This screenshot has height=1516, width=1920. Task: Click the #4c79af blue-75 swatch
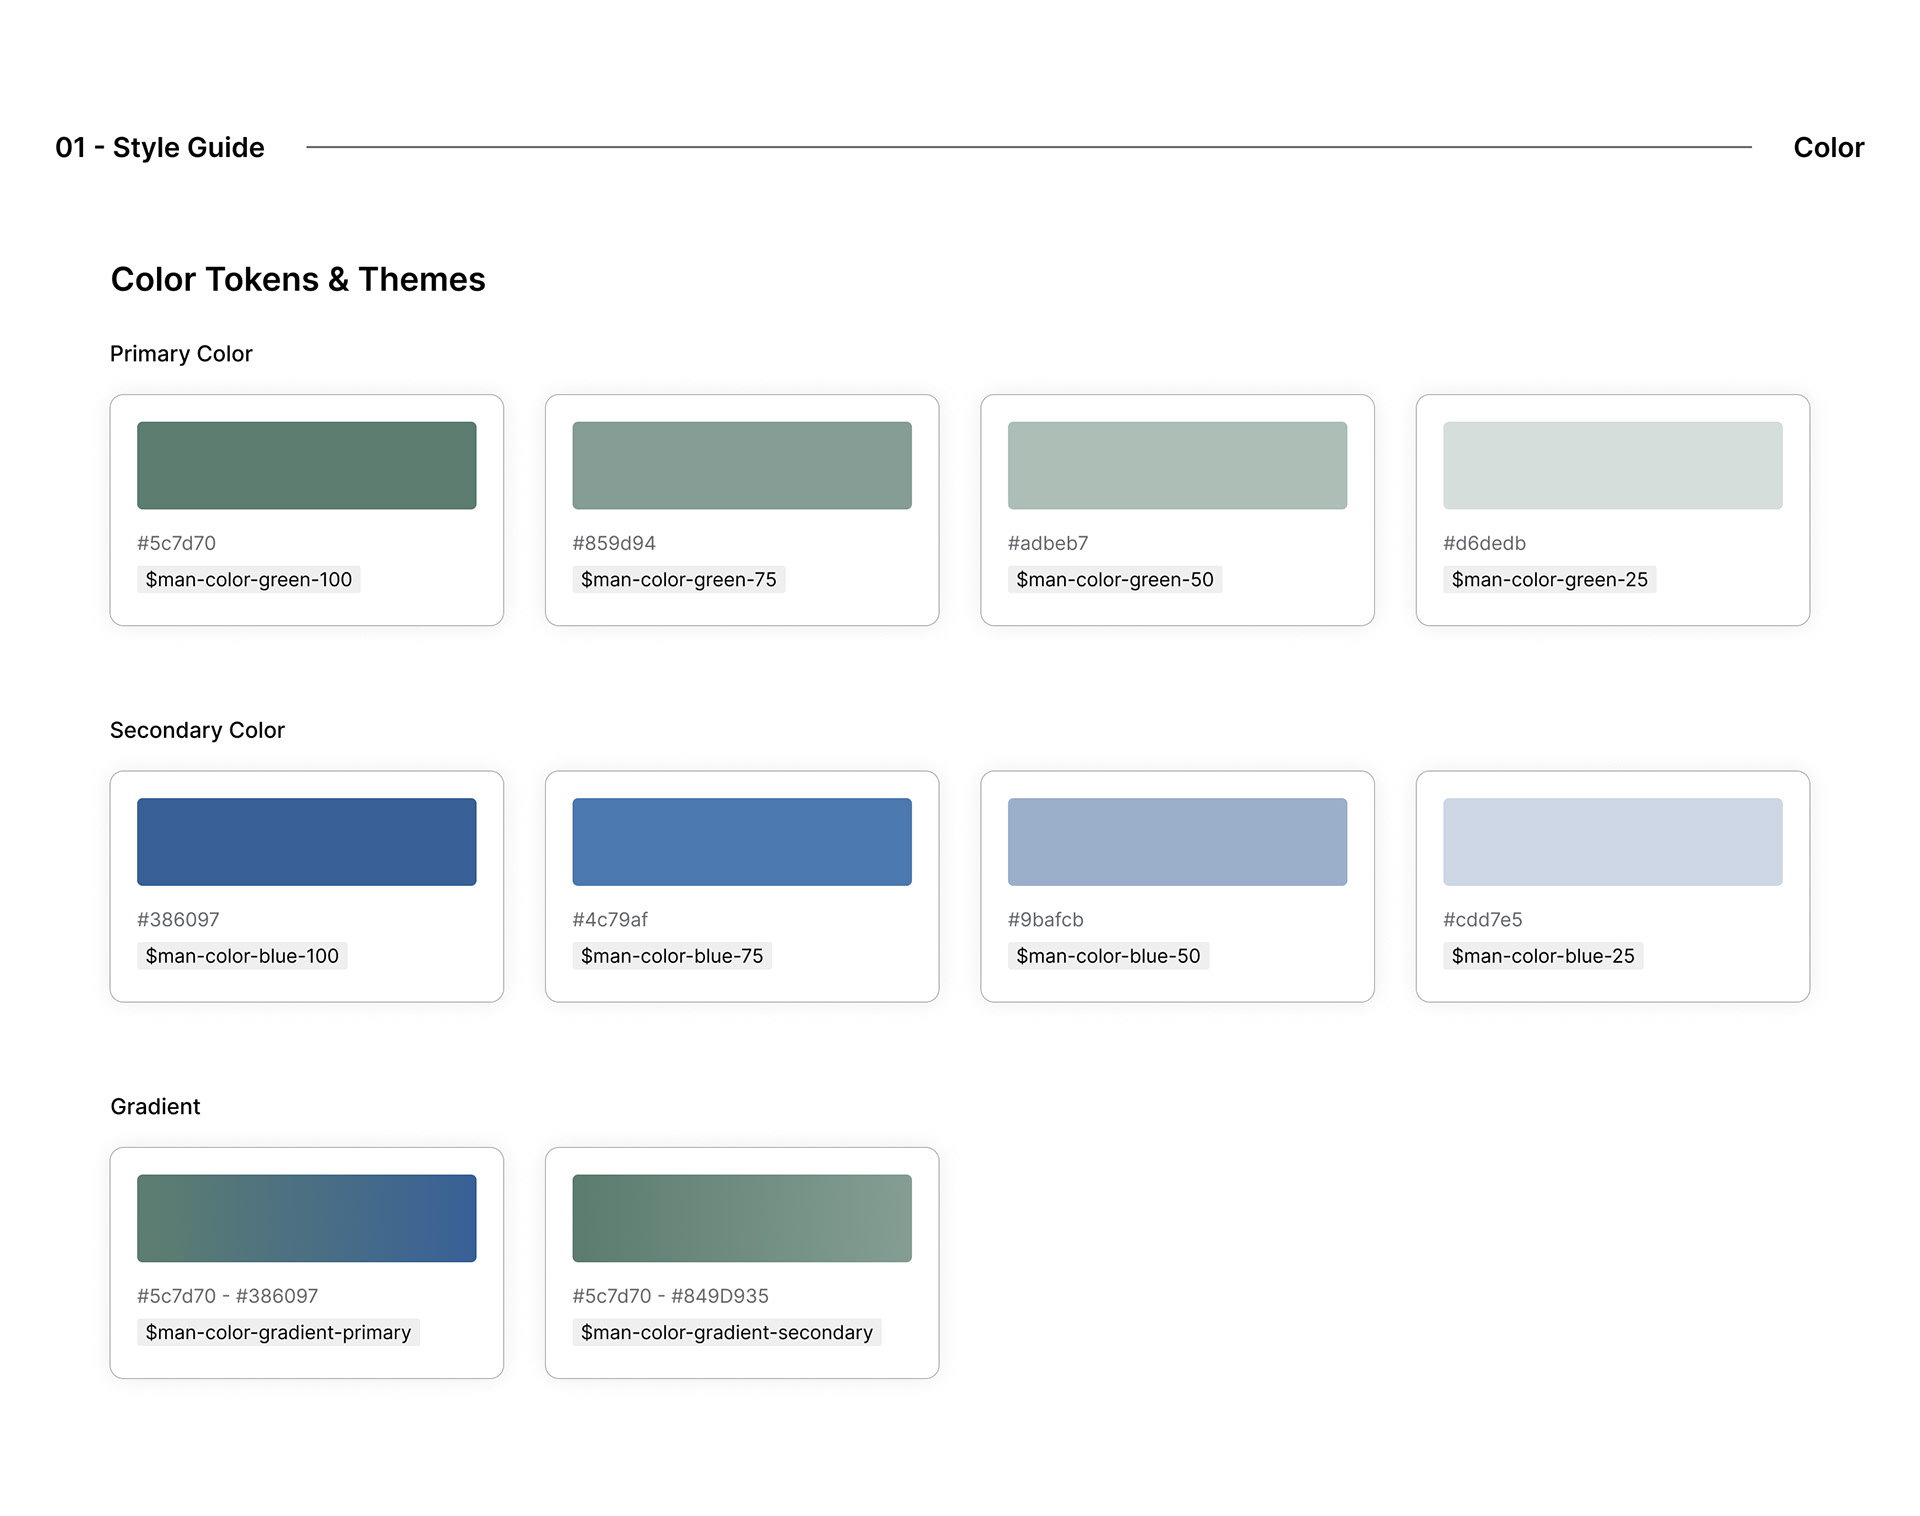click(x=741, y=841)
